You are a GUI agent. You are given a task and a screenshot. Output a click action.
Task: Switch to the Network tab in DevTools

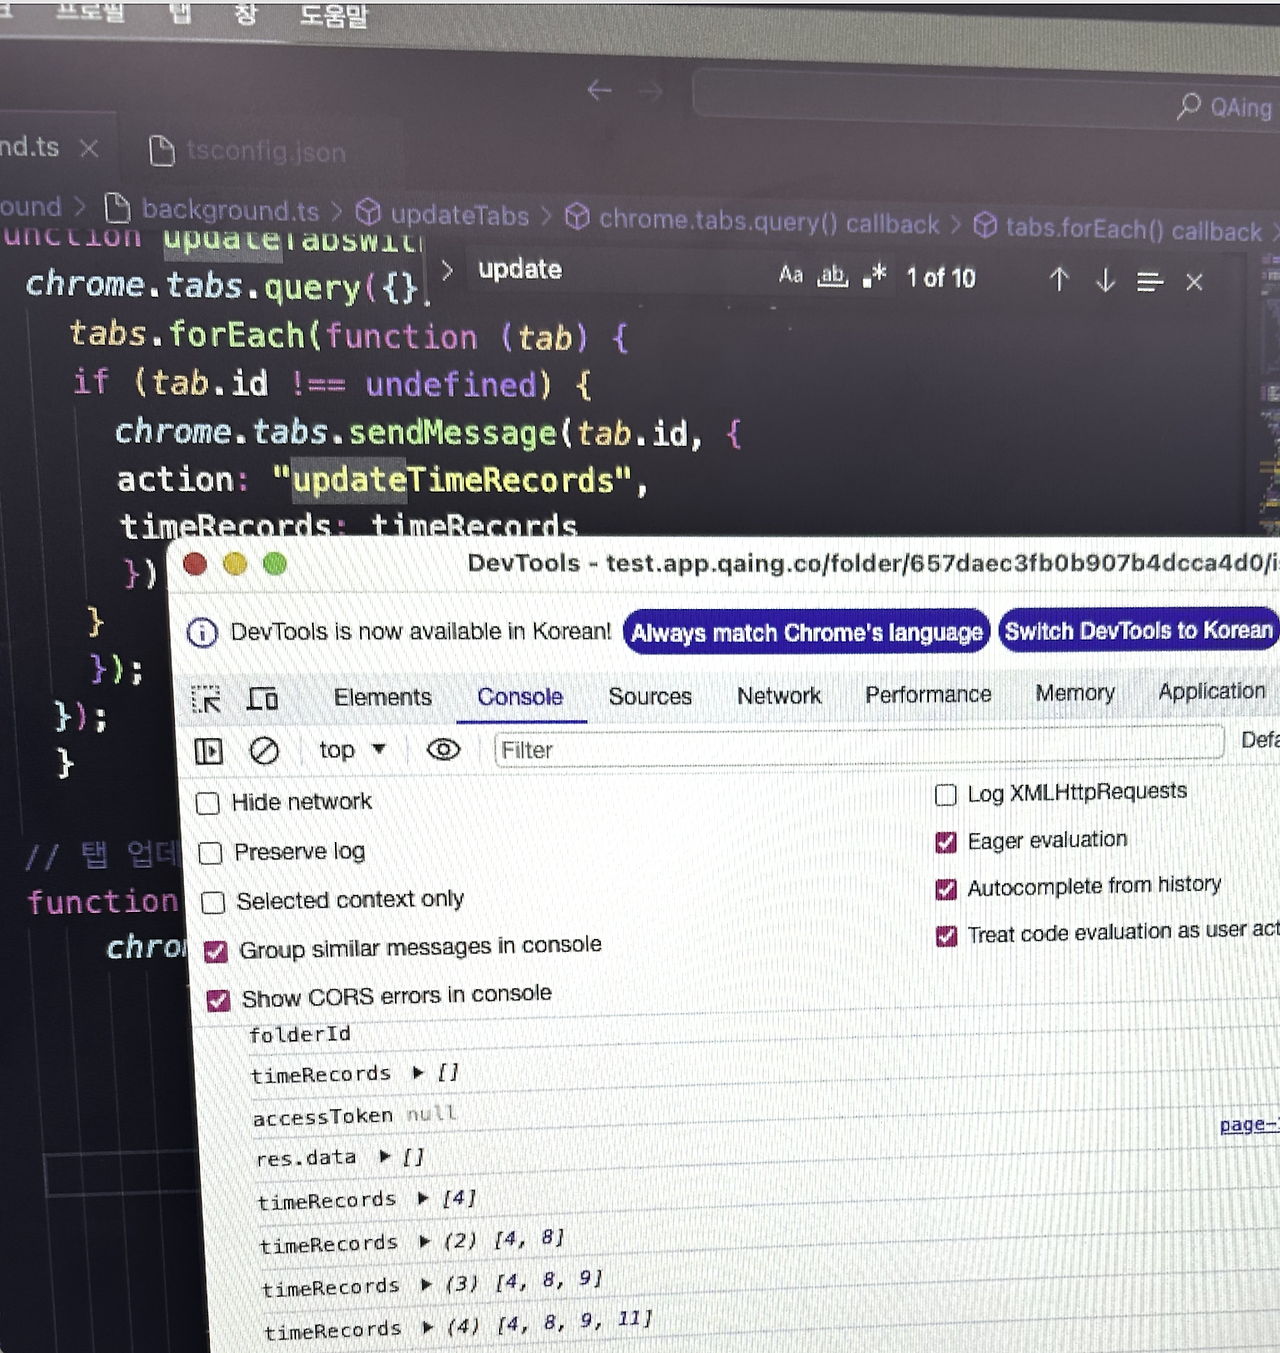pyautogui.click(x=779, y=695)
